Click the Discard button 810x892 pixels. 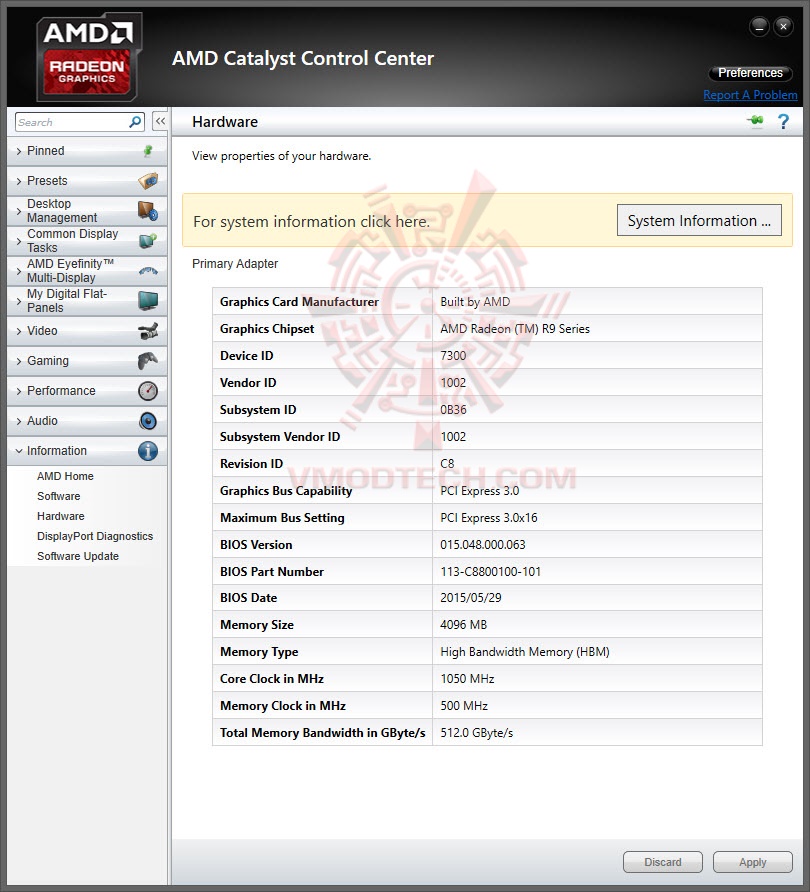(663, 862)
